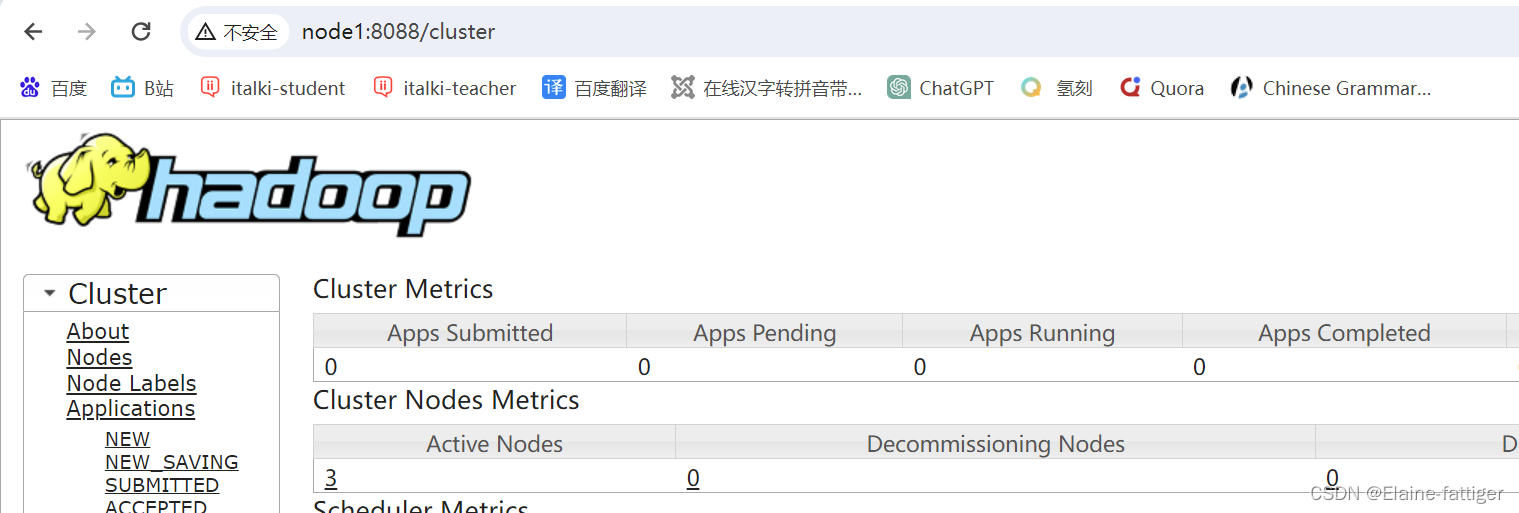Image resolution: width=1519 pixels, height=513 pixels.
Task: Open the B站 bookmark
Action: pos(142,88)
